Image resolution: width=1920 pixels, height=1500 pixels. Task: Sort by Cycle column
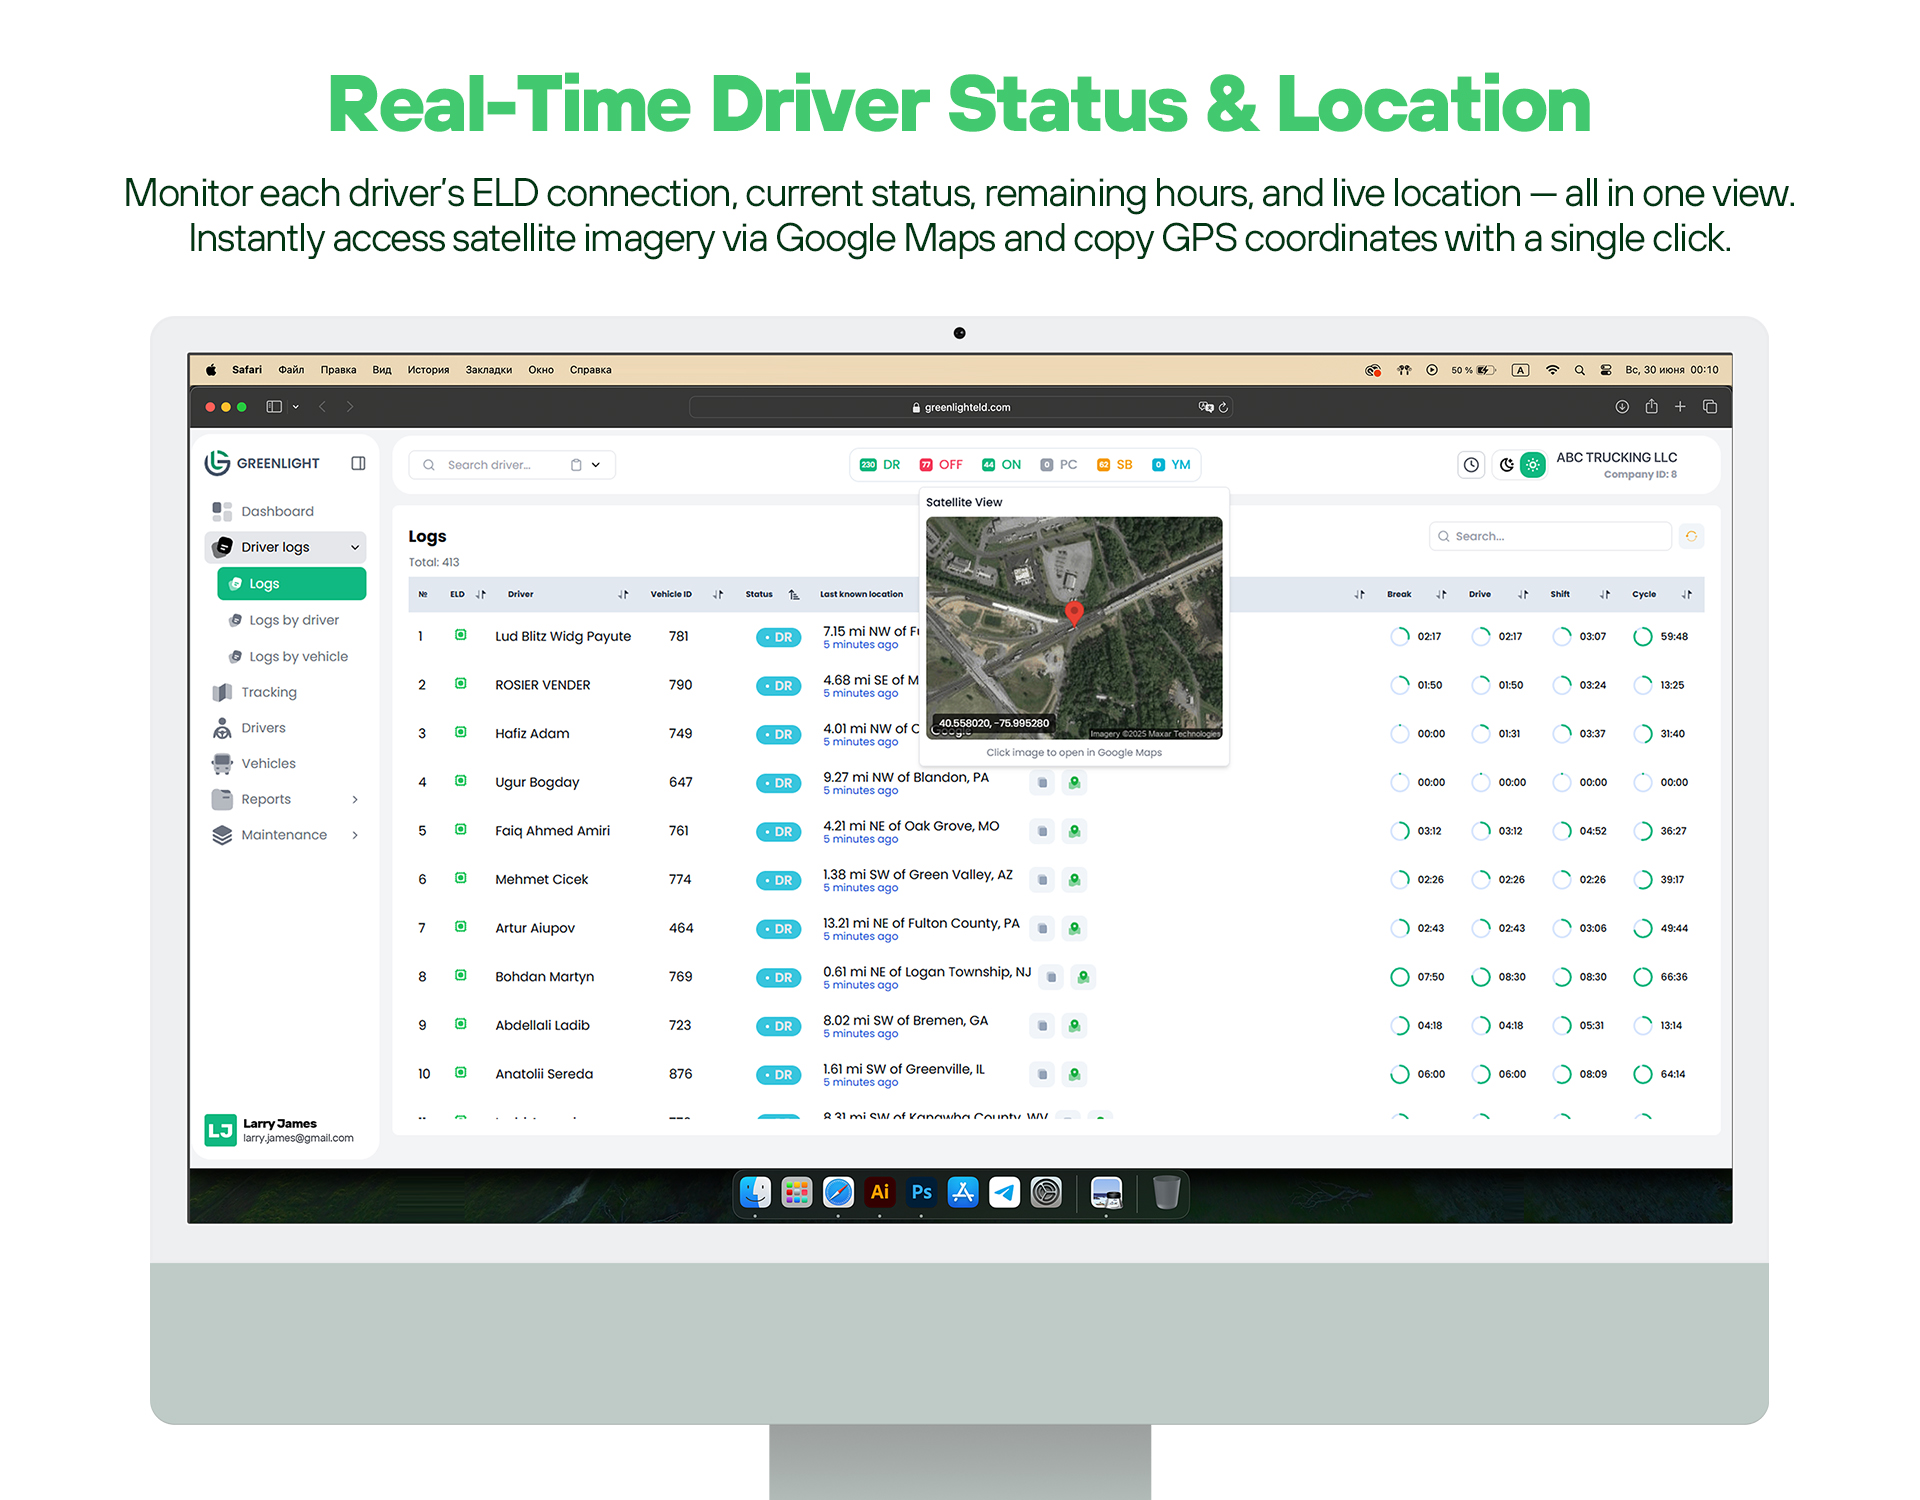point(1687,594)
